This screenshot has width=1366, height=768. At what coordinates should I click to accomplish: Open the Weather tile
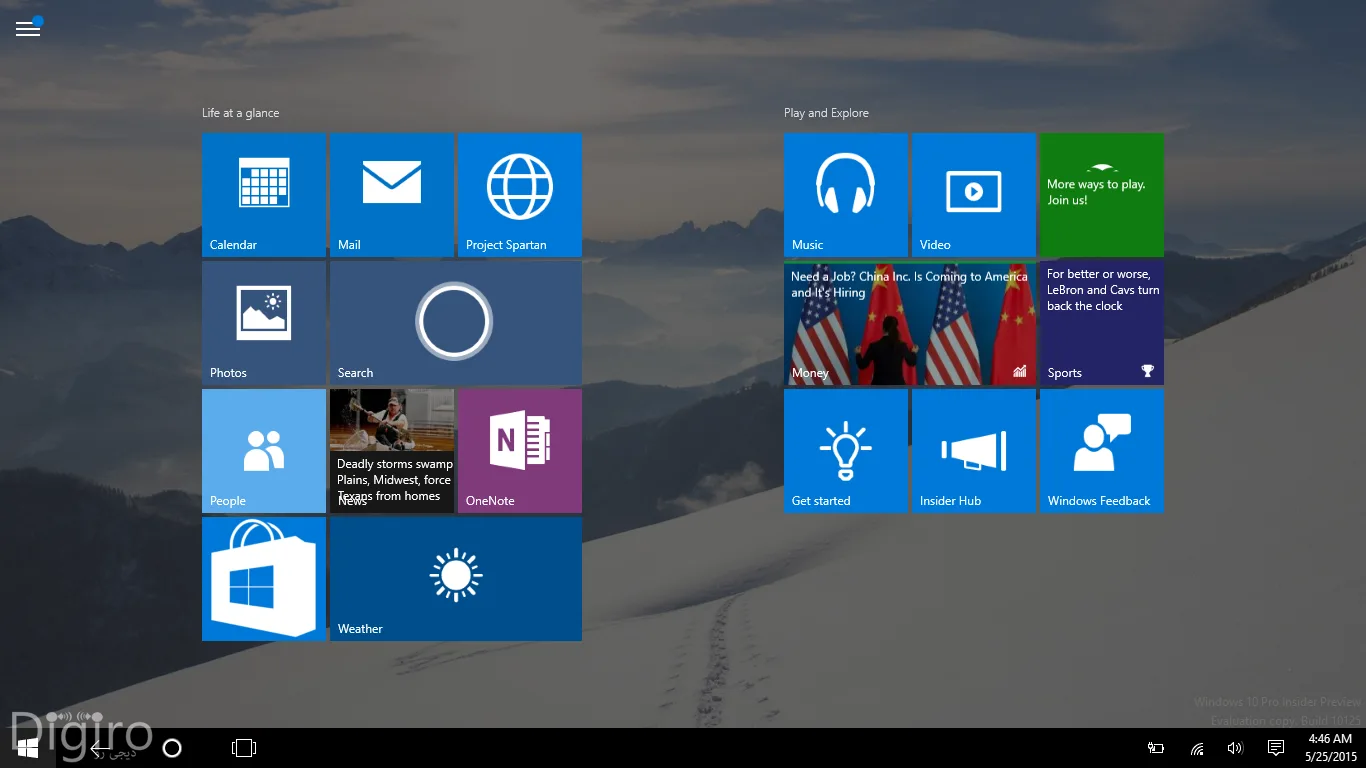456,579
